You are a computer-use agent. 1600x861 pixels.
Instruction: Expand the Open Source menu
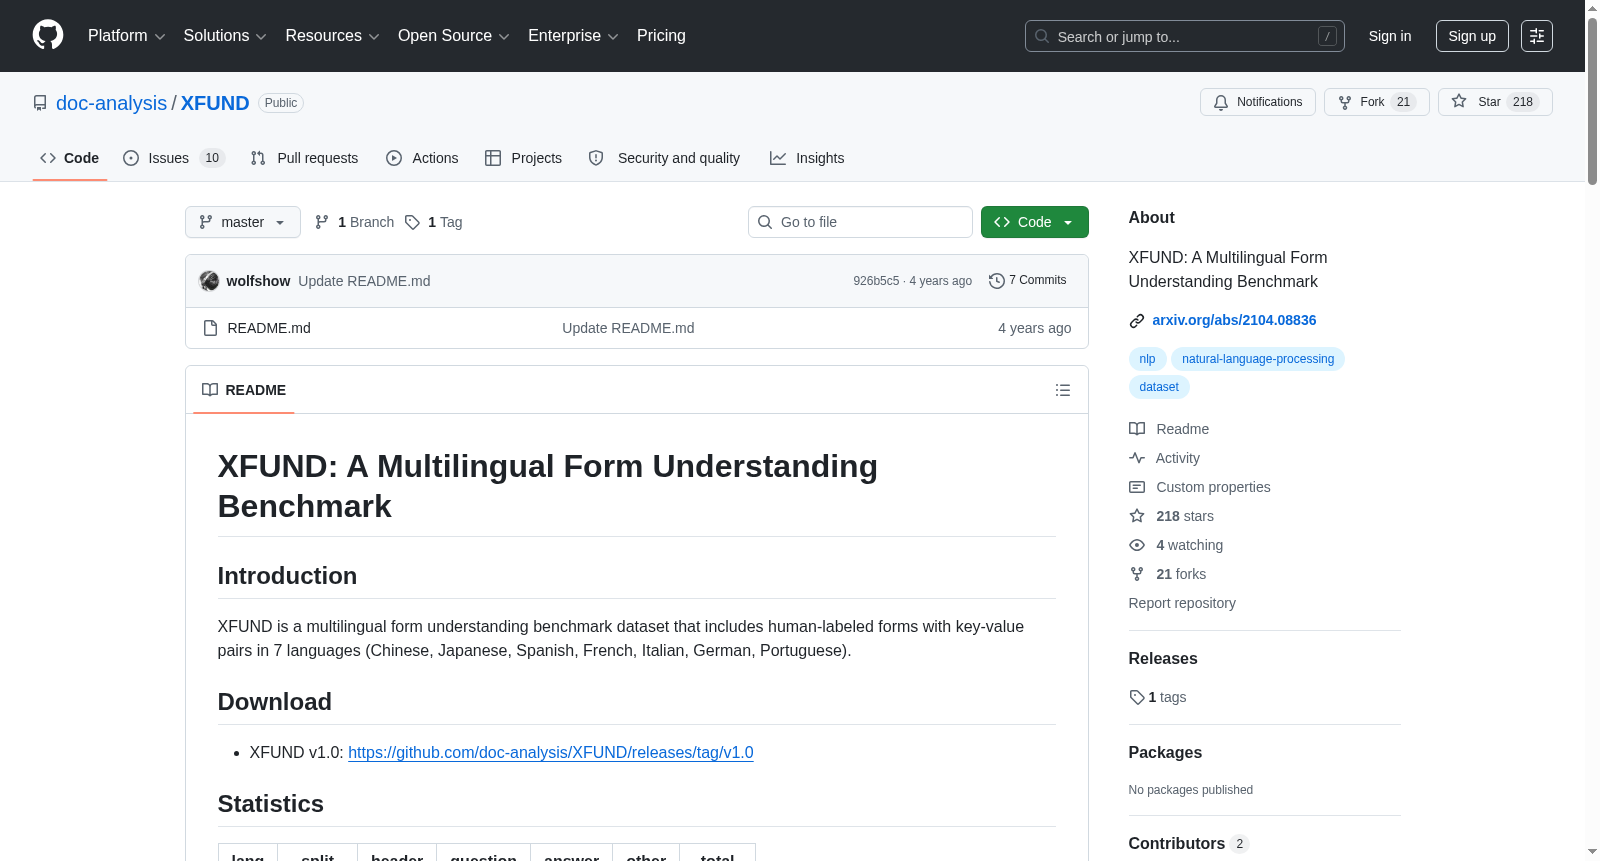point(454,36)
